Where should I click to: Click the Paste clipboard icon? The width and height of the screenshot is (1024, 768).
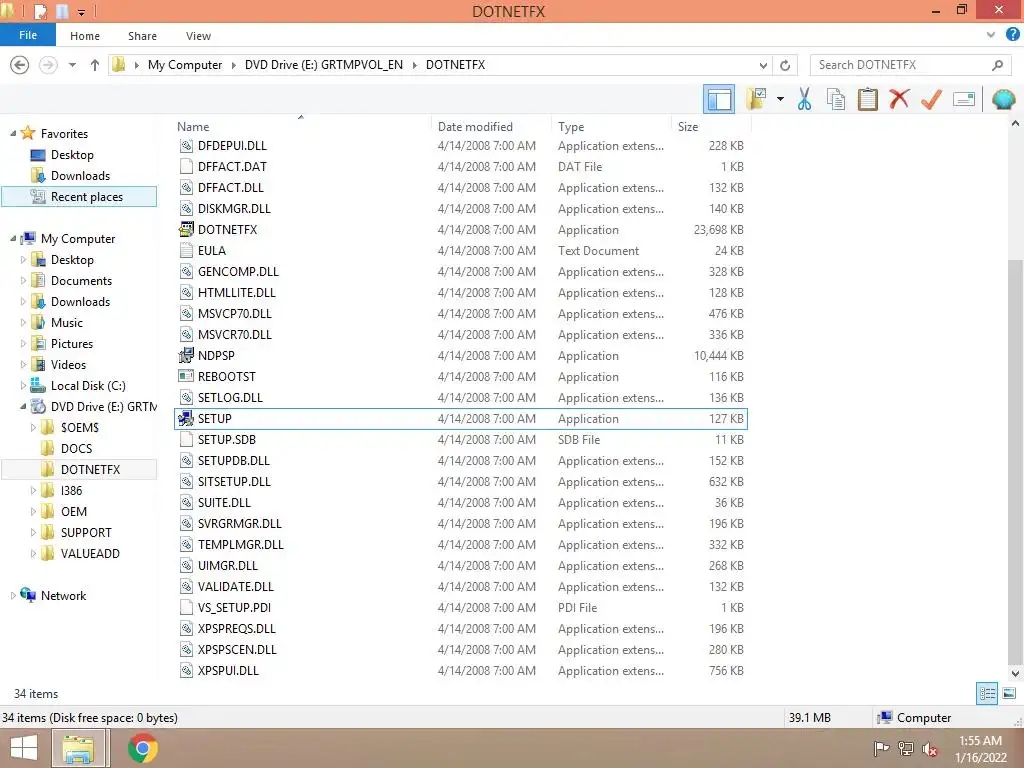click(x=867, y=99)
